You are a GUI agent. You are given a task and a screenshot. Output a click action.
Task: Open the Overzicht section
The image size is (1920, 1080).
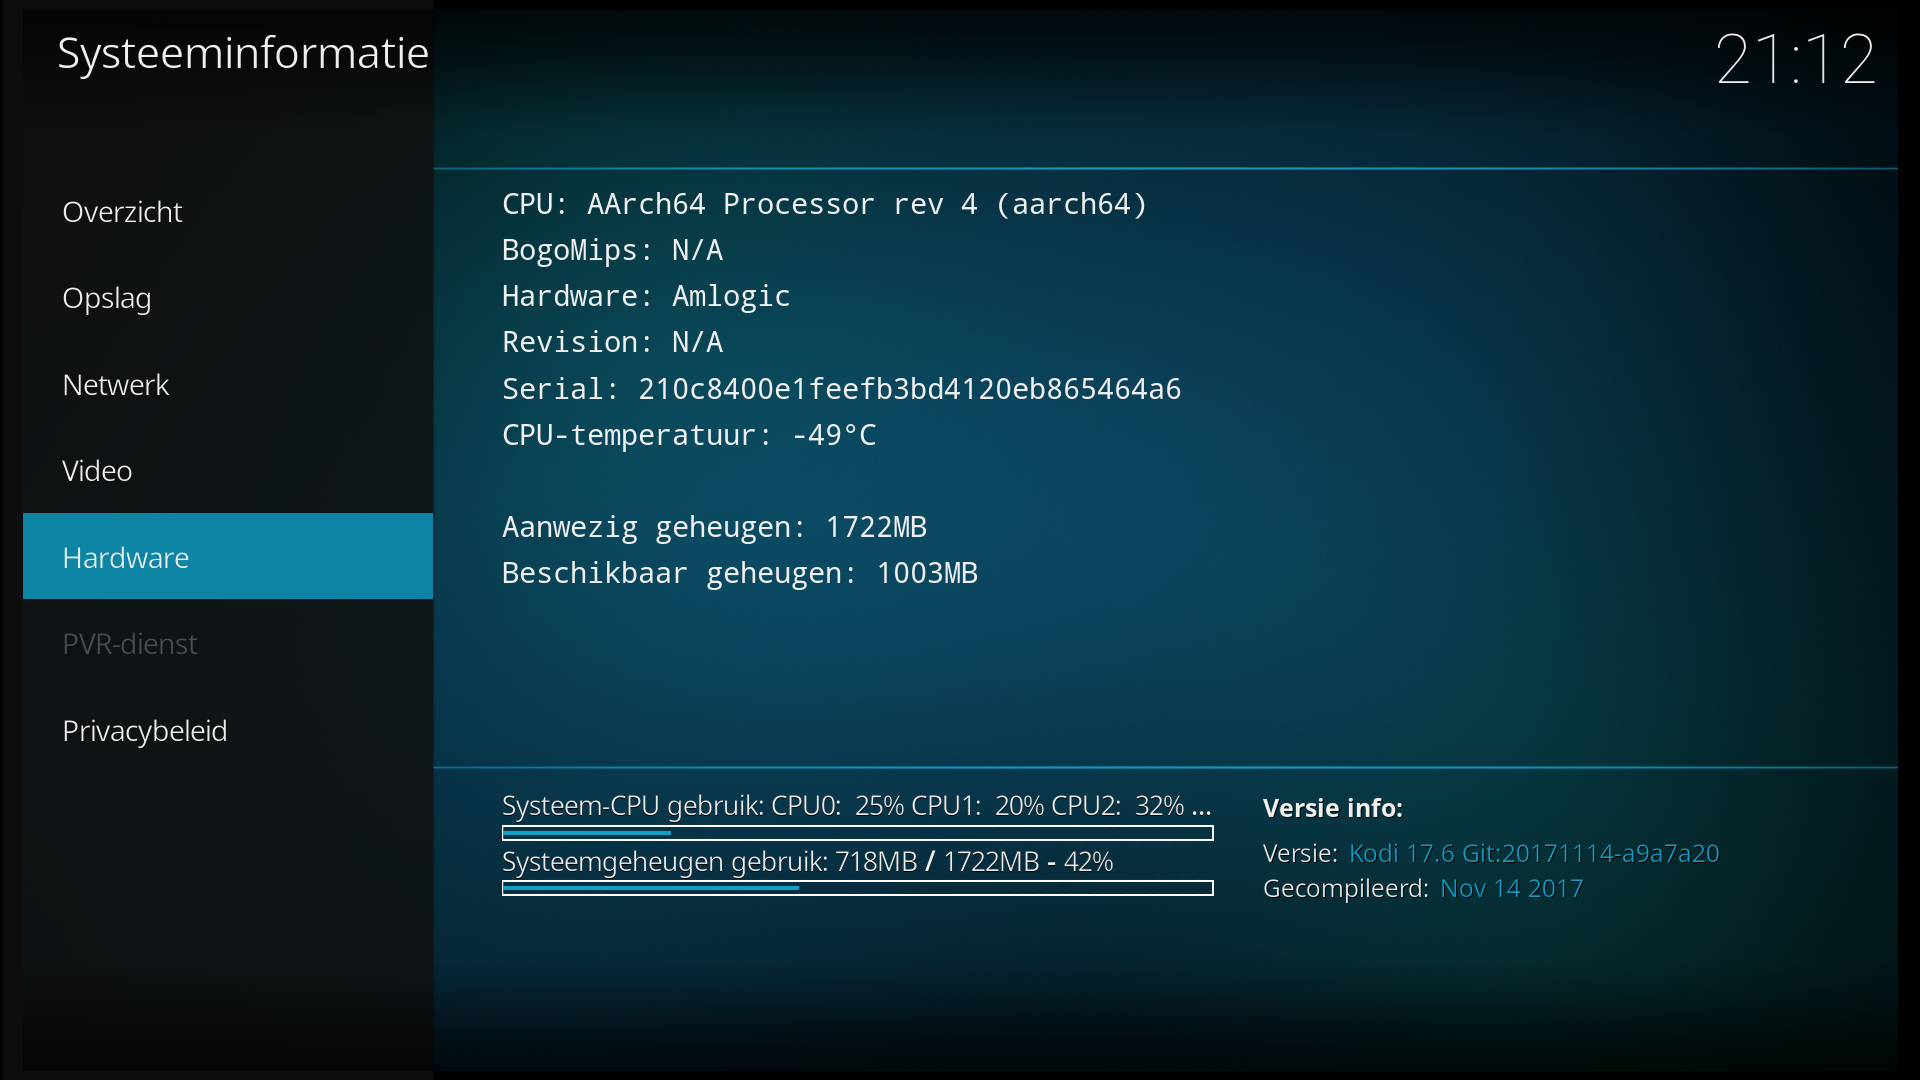(x=228, y=212)
